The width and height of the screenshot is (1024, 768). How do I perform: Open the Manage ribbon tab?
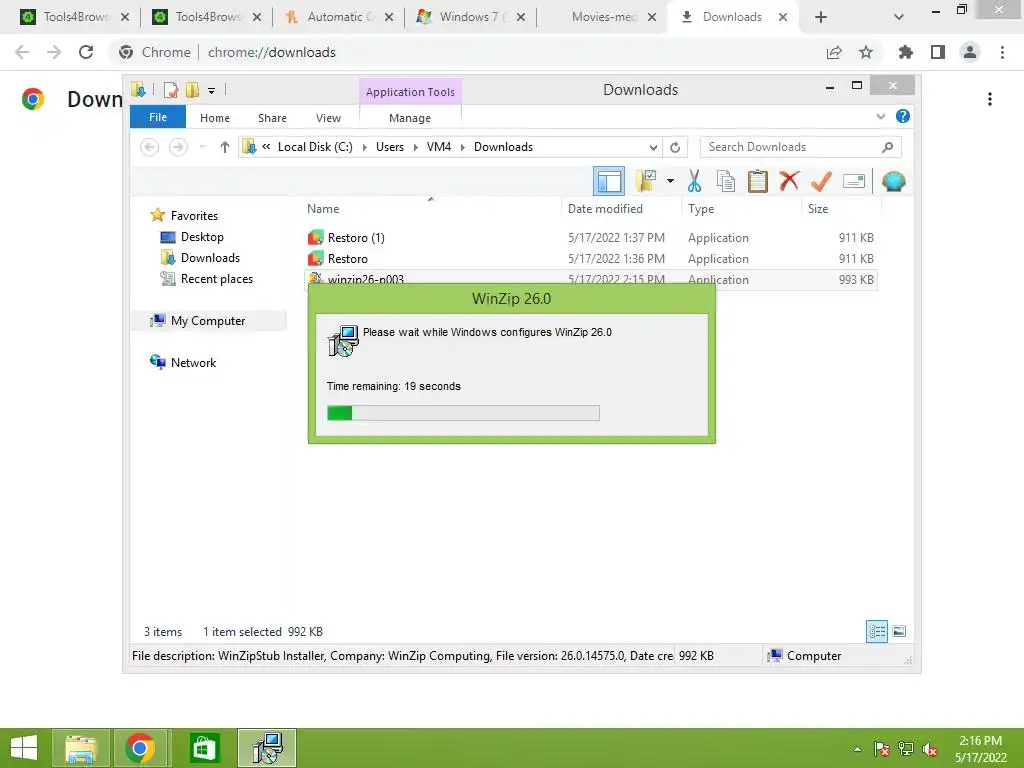tap(410, 118)
